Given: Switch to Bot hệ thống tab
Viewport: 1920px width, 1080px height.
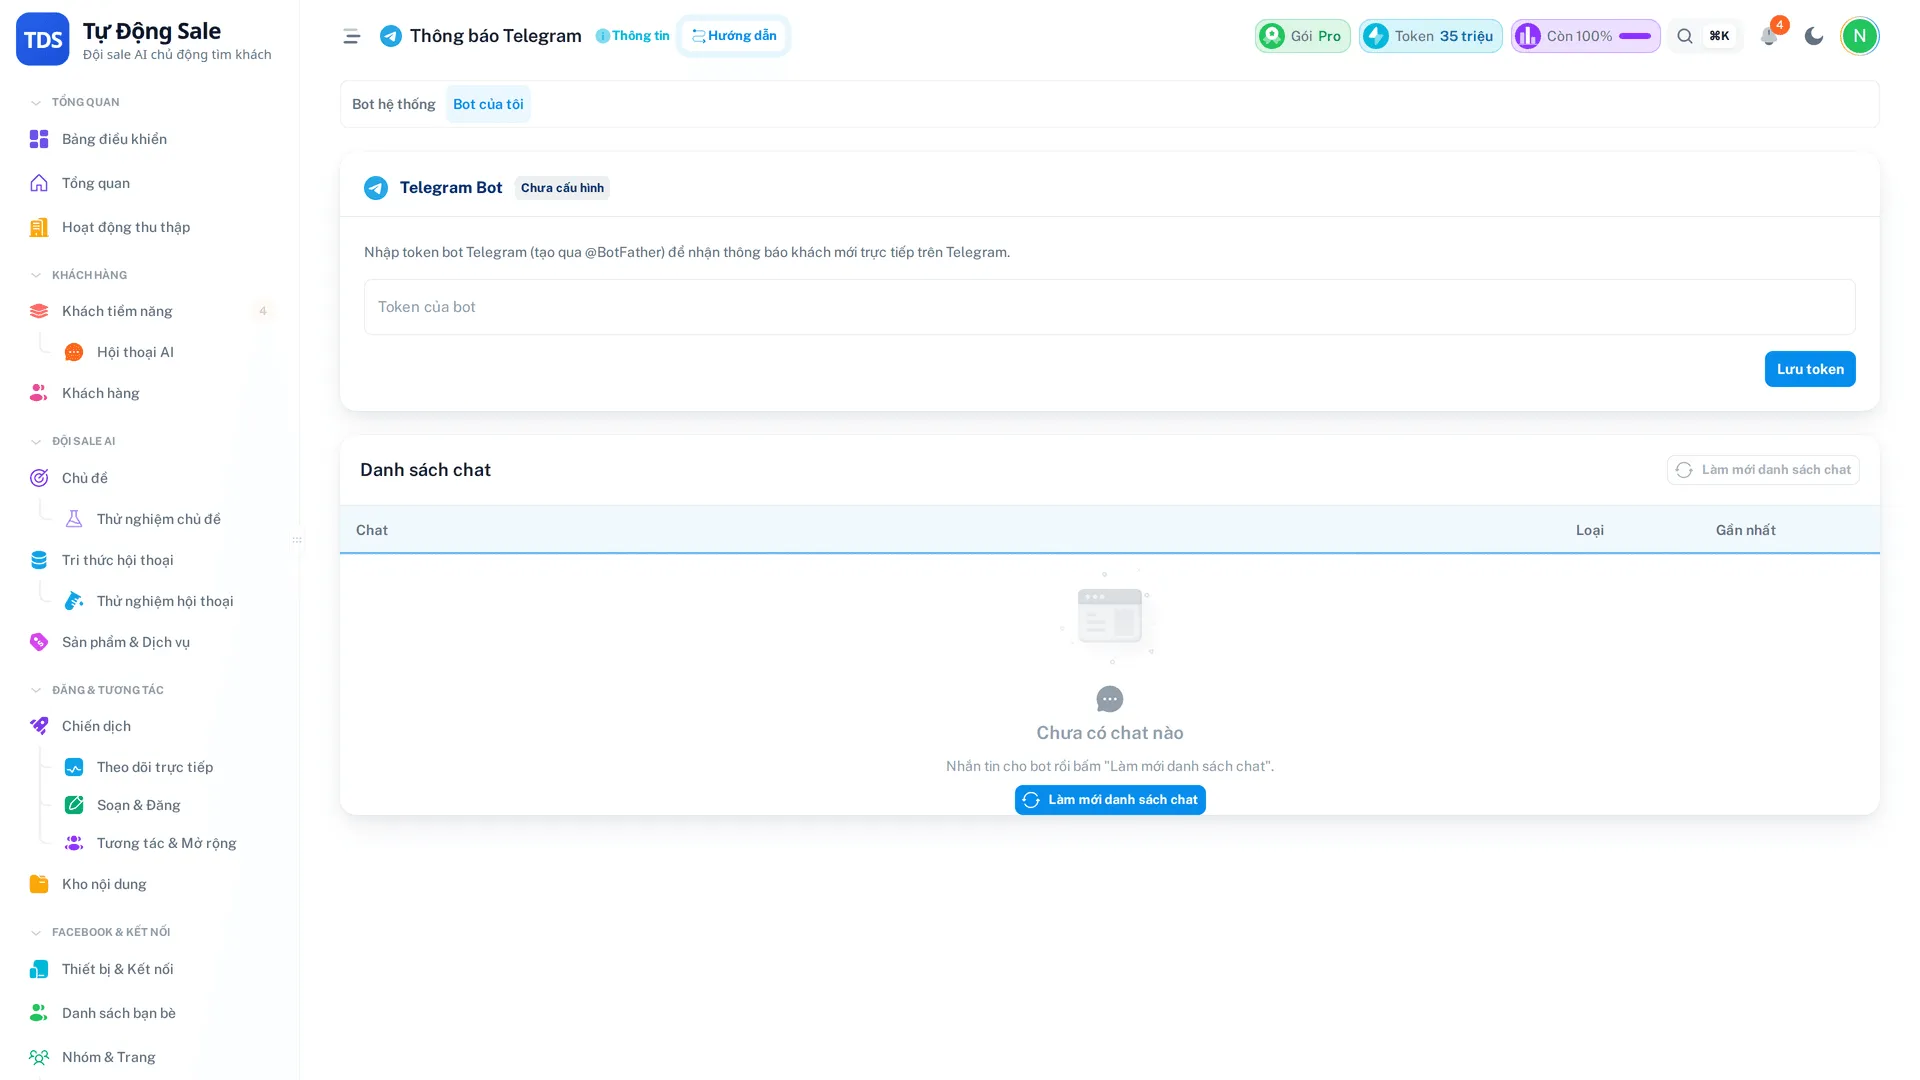Looking at the screenshot, I should (394, 104).
